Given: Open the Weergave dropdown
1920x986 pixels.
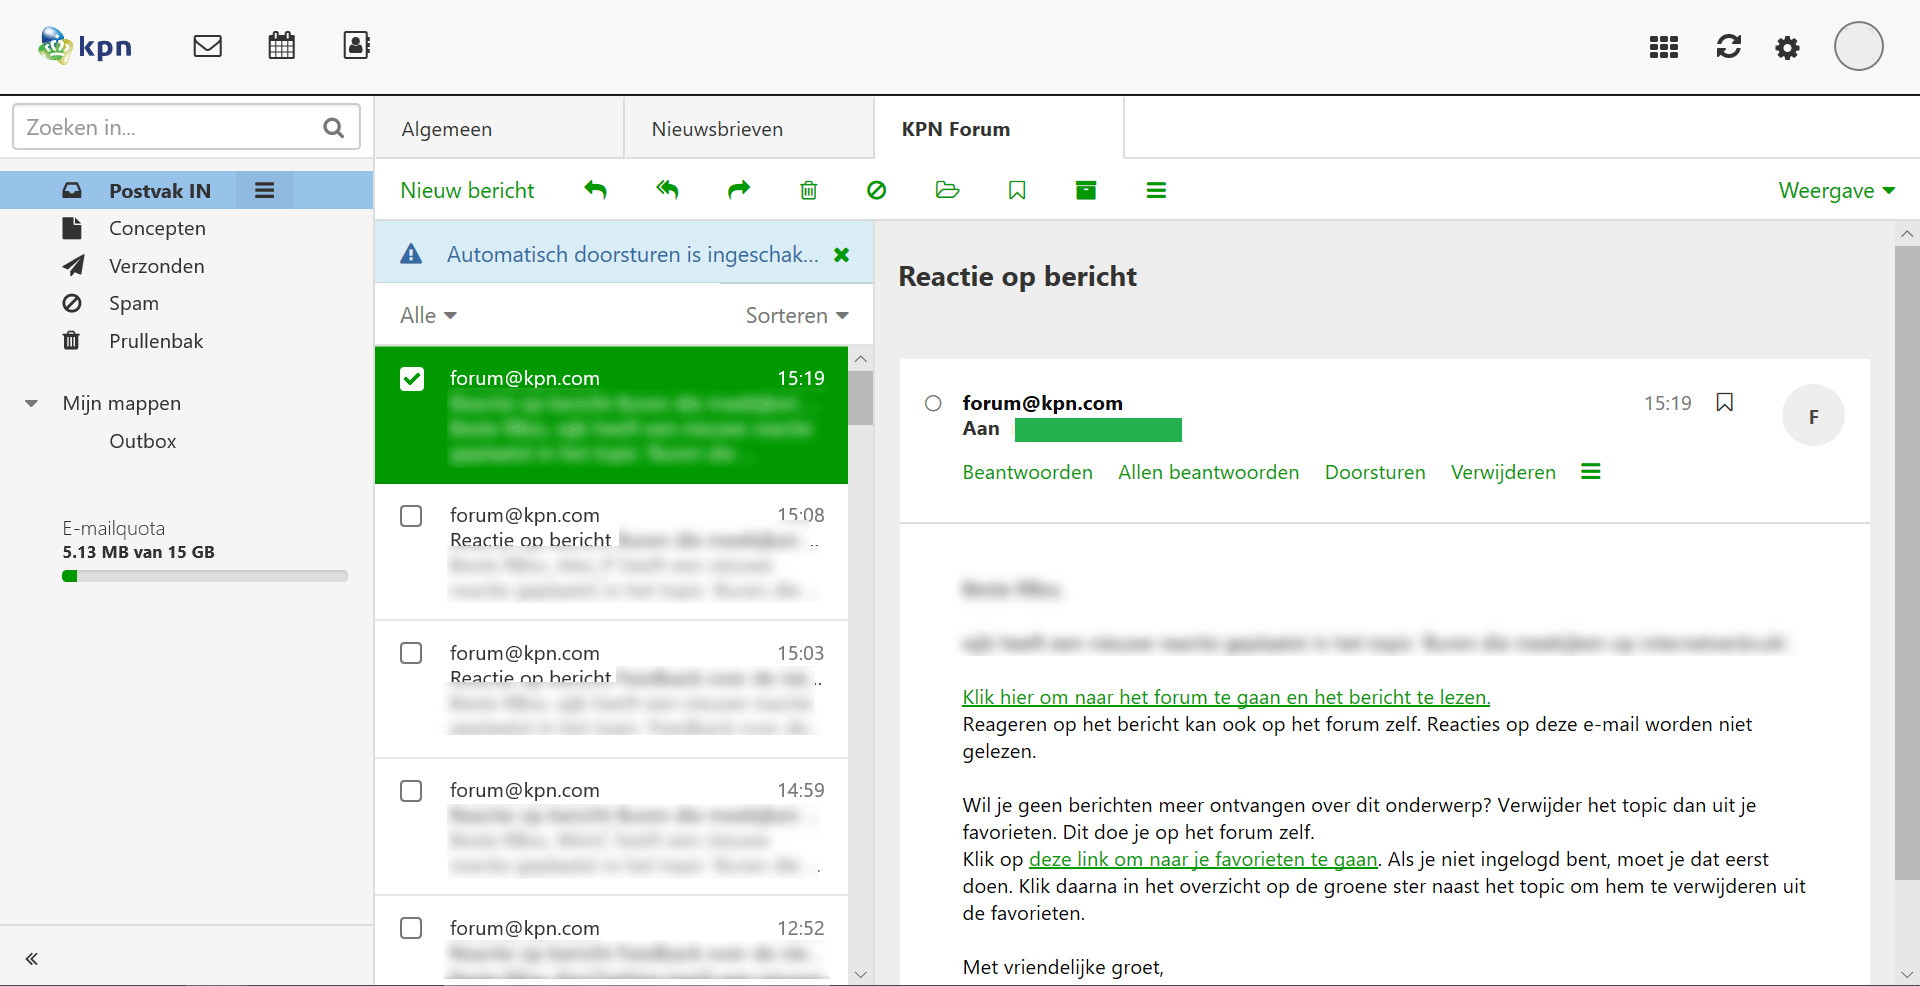Looking at the screenshot, I should 1837,191.
